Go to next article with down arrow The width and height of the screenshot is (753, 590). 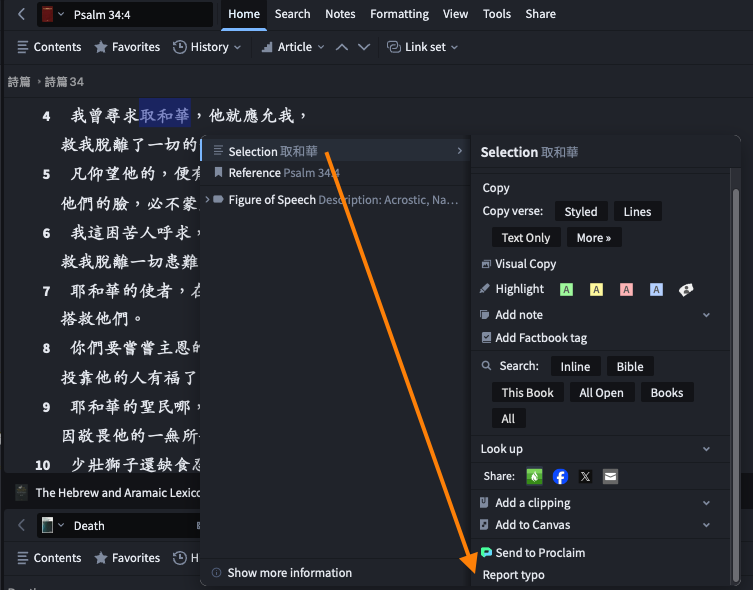[x=364, y=47]
